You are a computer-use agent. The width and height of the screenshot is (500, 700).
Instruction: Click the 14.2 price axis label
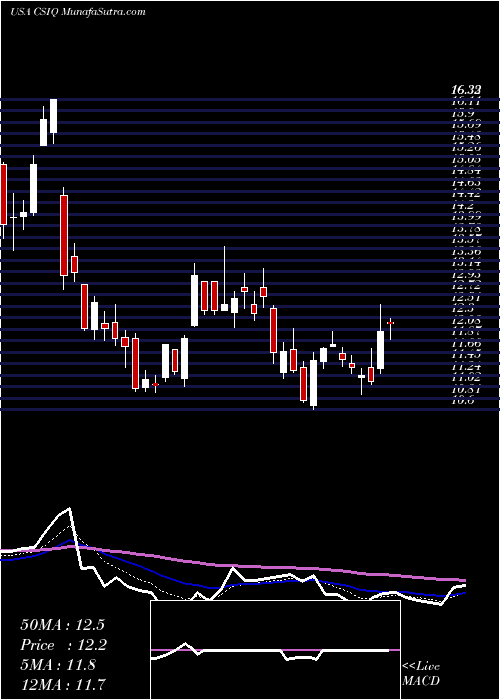pos(462,206)
